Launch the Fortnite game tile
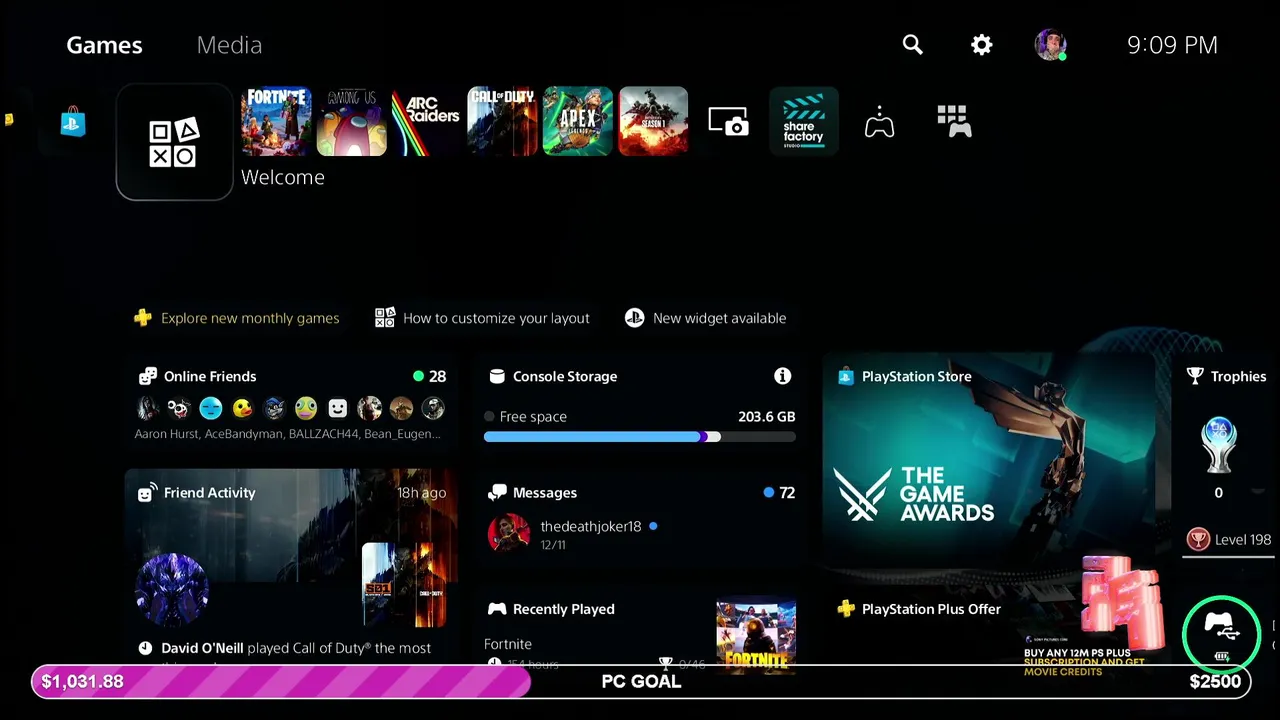1280x720 pixels. coord(276,121)
